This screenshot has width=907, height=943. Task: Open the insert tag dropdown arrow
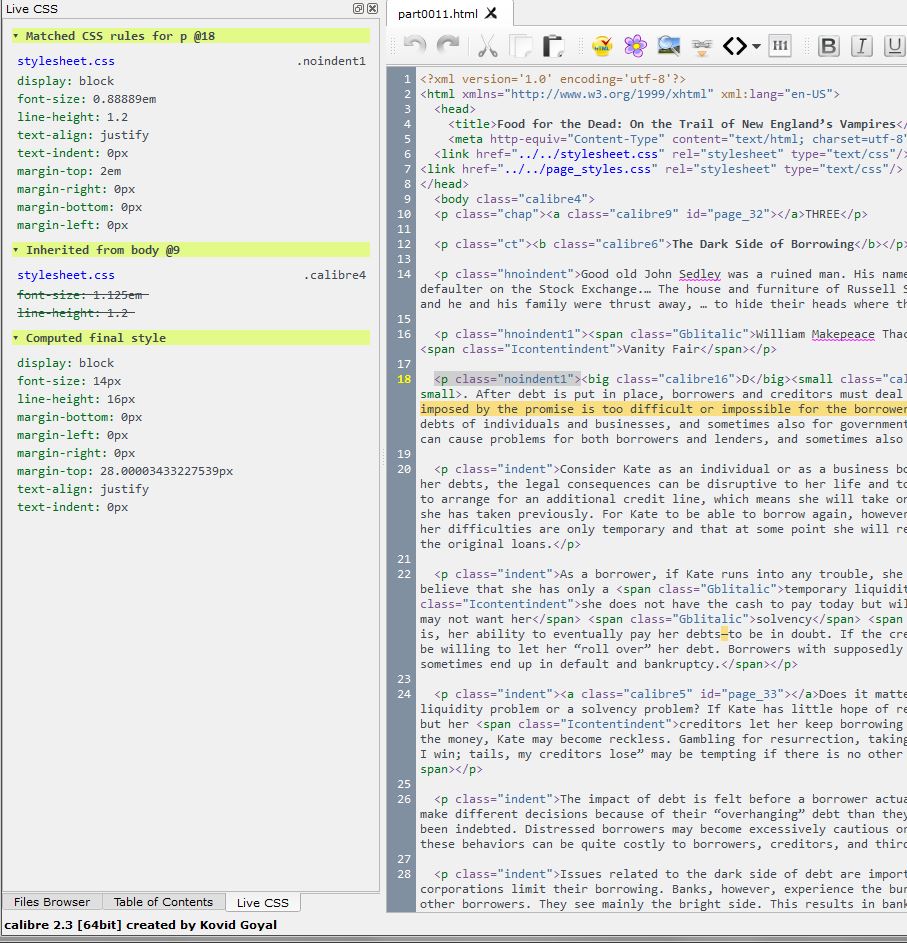757,47
